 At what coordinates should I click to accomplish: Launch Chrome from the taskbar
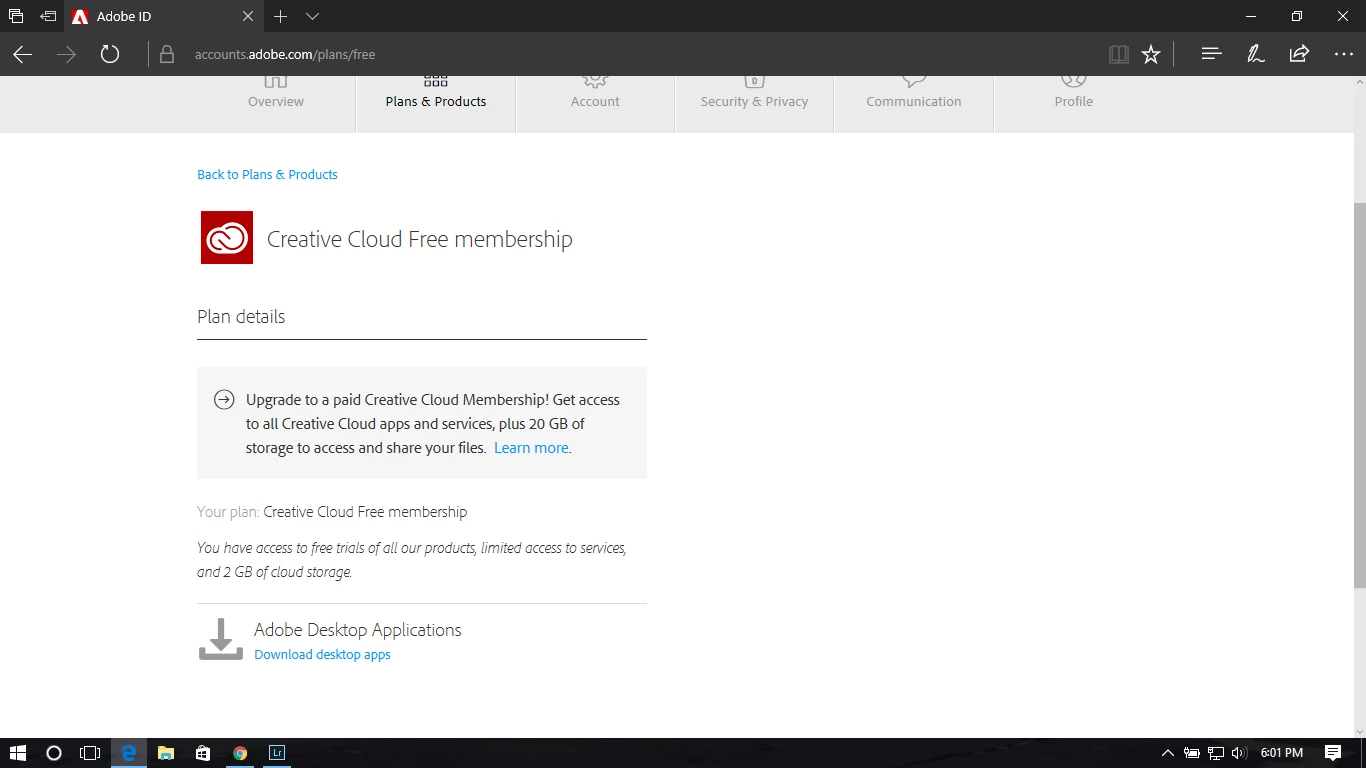click(x=240, y=753)
